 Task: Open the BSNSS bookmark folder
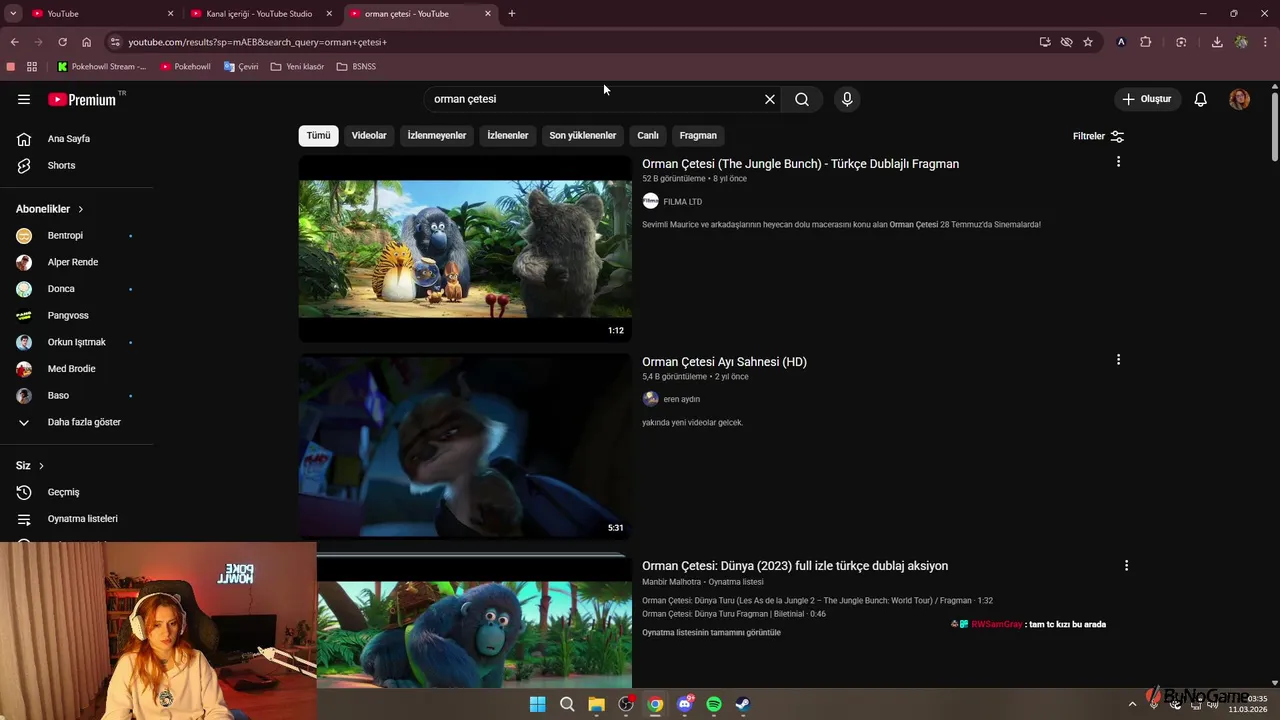[356, 67]
